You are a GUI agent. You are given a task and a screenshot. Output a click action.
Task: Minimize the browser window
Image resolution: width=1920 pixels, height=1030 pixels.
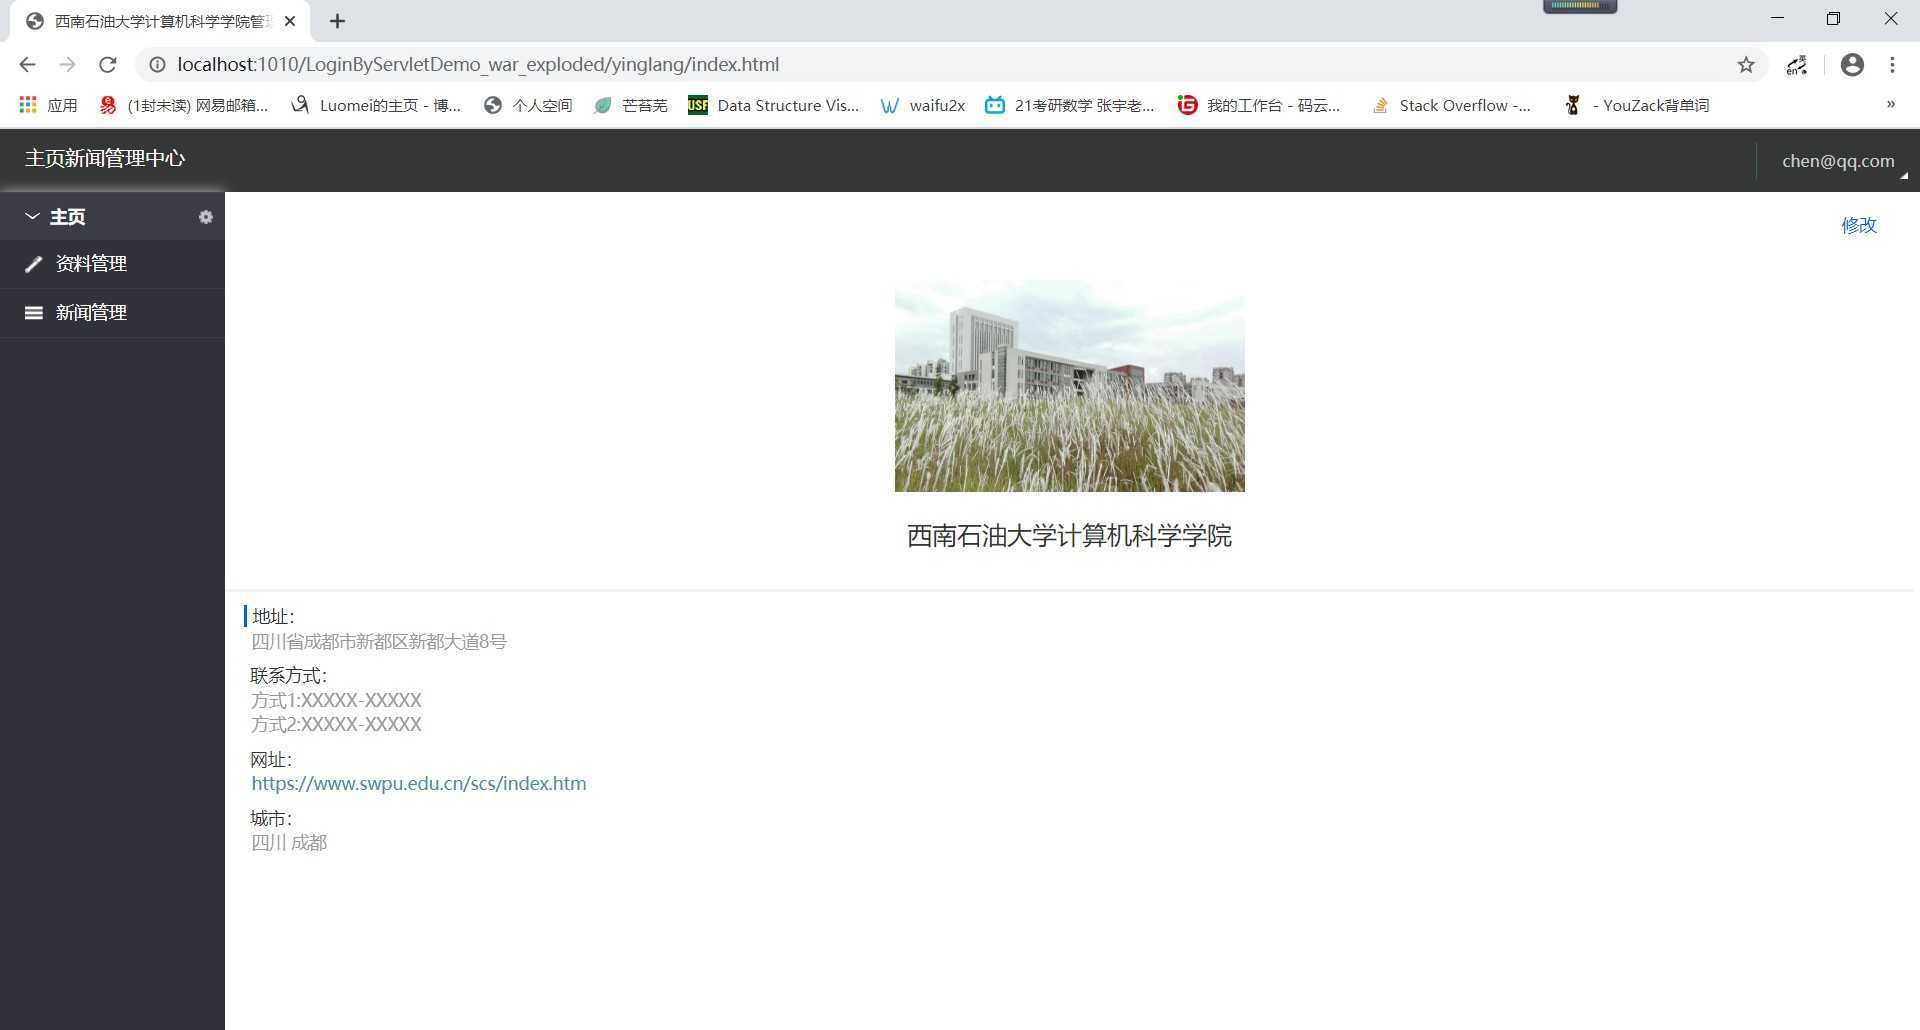tap(1777, 18)
